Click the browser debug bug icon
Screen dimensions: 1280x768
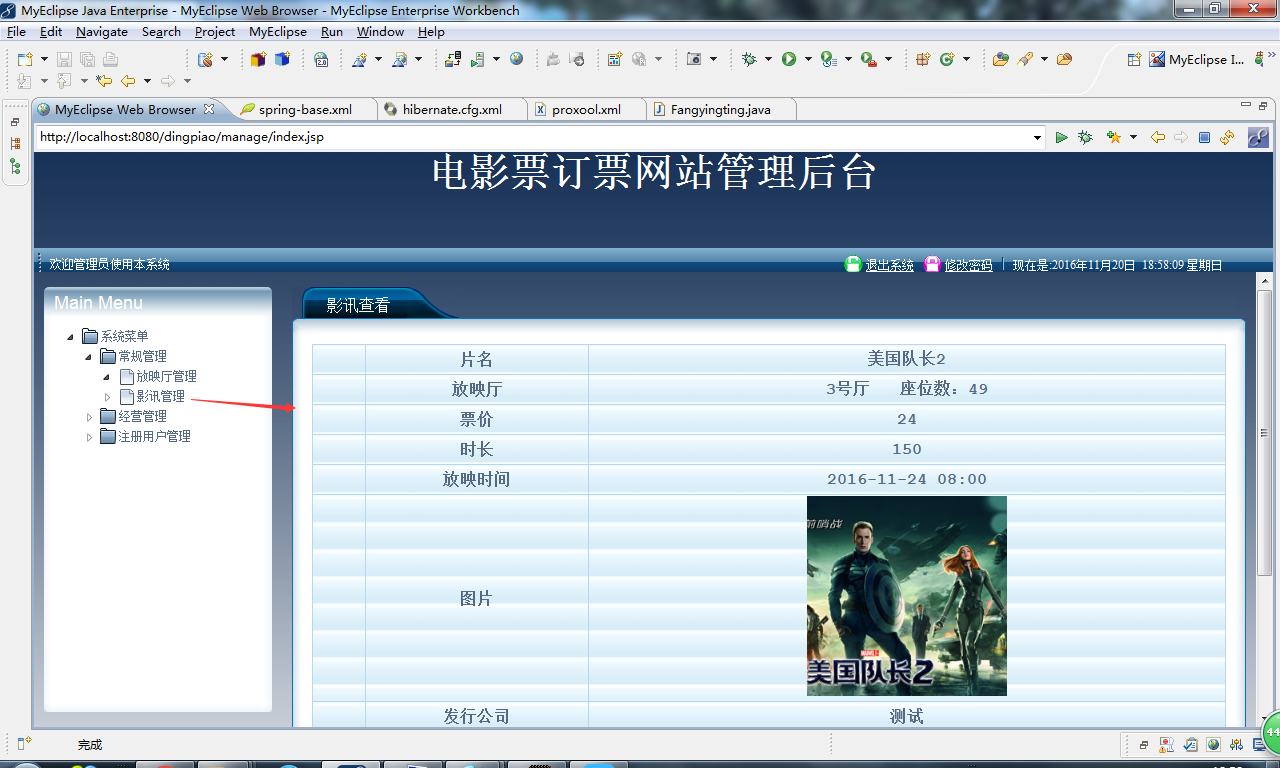tap(1085, 137)
